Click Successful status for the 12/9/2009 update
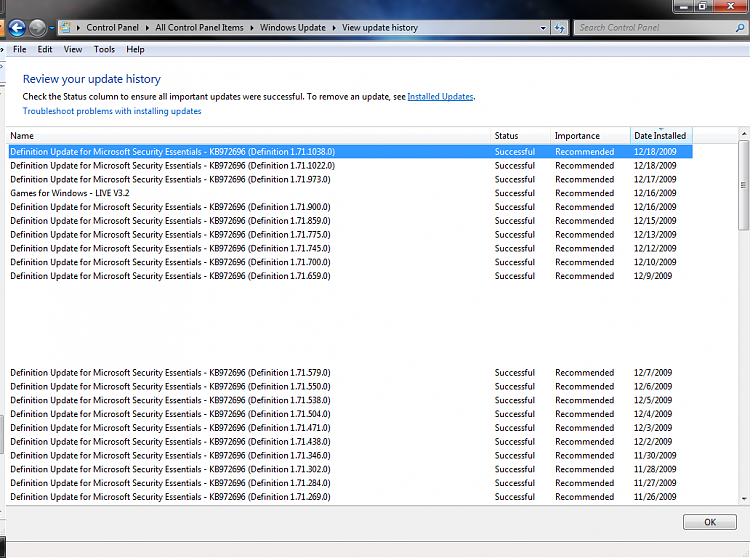 [x=515, y=276]
